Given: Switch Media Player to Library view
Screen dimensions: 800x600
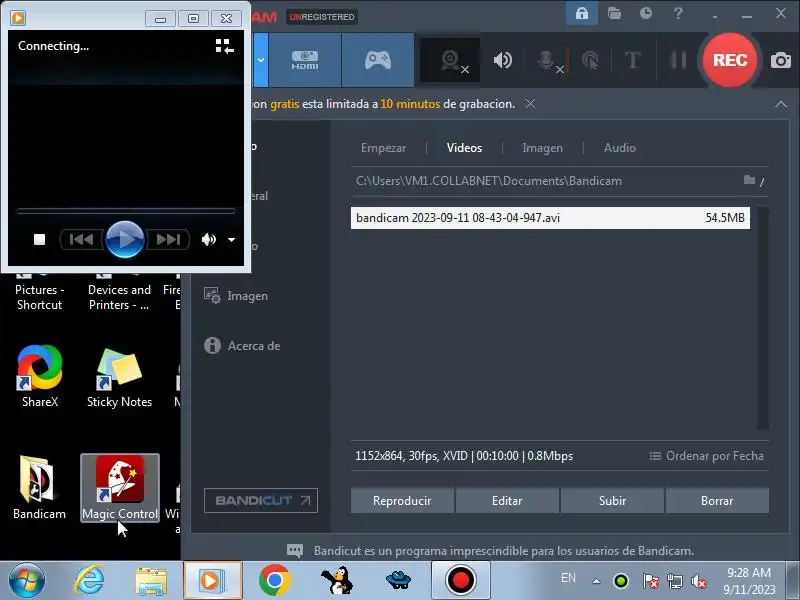Looking at the screenshot, I should click(x=224, y=46).
